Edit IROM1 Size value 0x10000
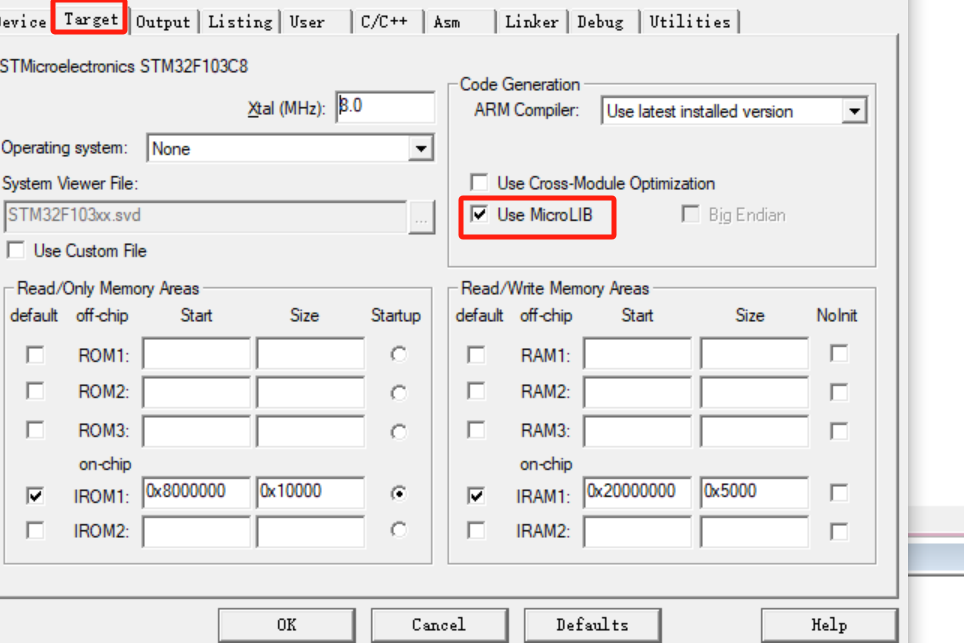The width and height of the screenshot is (964, 643). point(311,492)
